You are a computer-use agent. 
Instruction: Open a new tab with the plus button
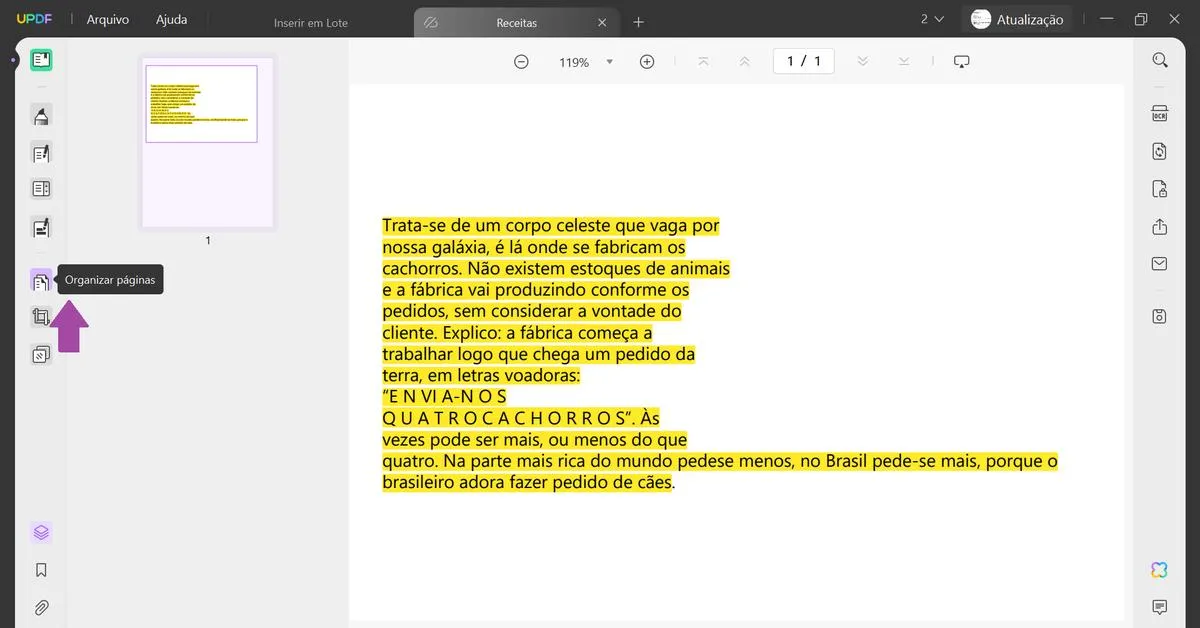click(638, 21)
